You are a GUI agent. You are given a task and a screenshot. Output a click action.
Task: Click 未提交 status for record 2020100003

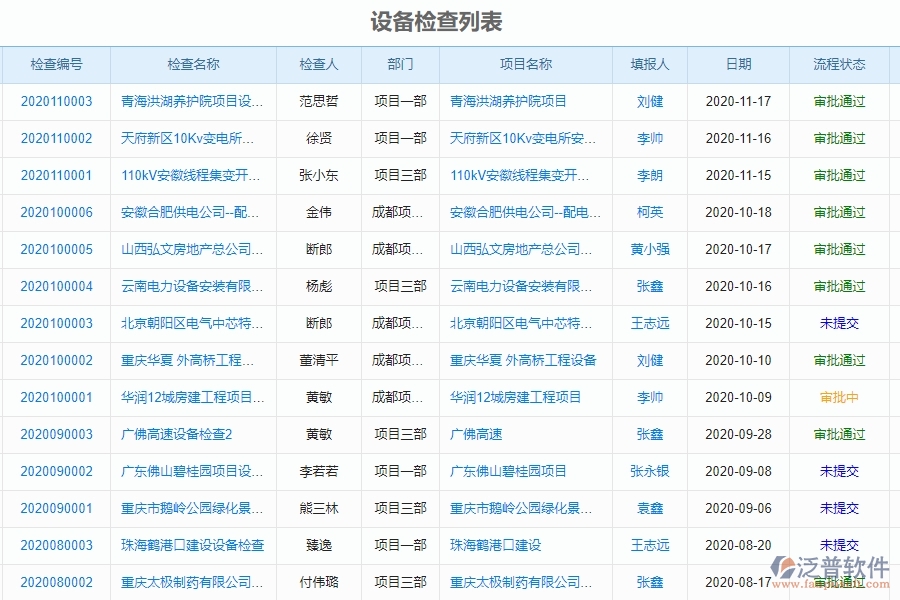pyautogui.click(x=841, y=323)
